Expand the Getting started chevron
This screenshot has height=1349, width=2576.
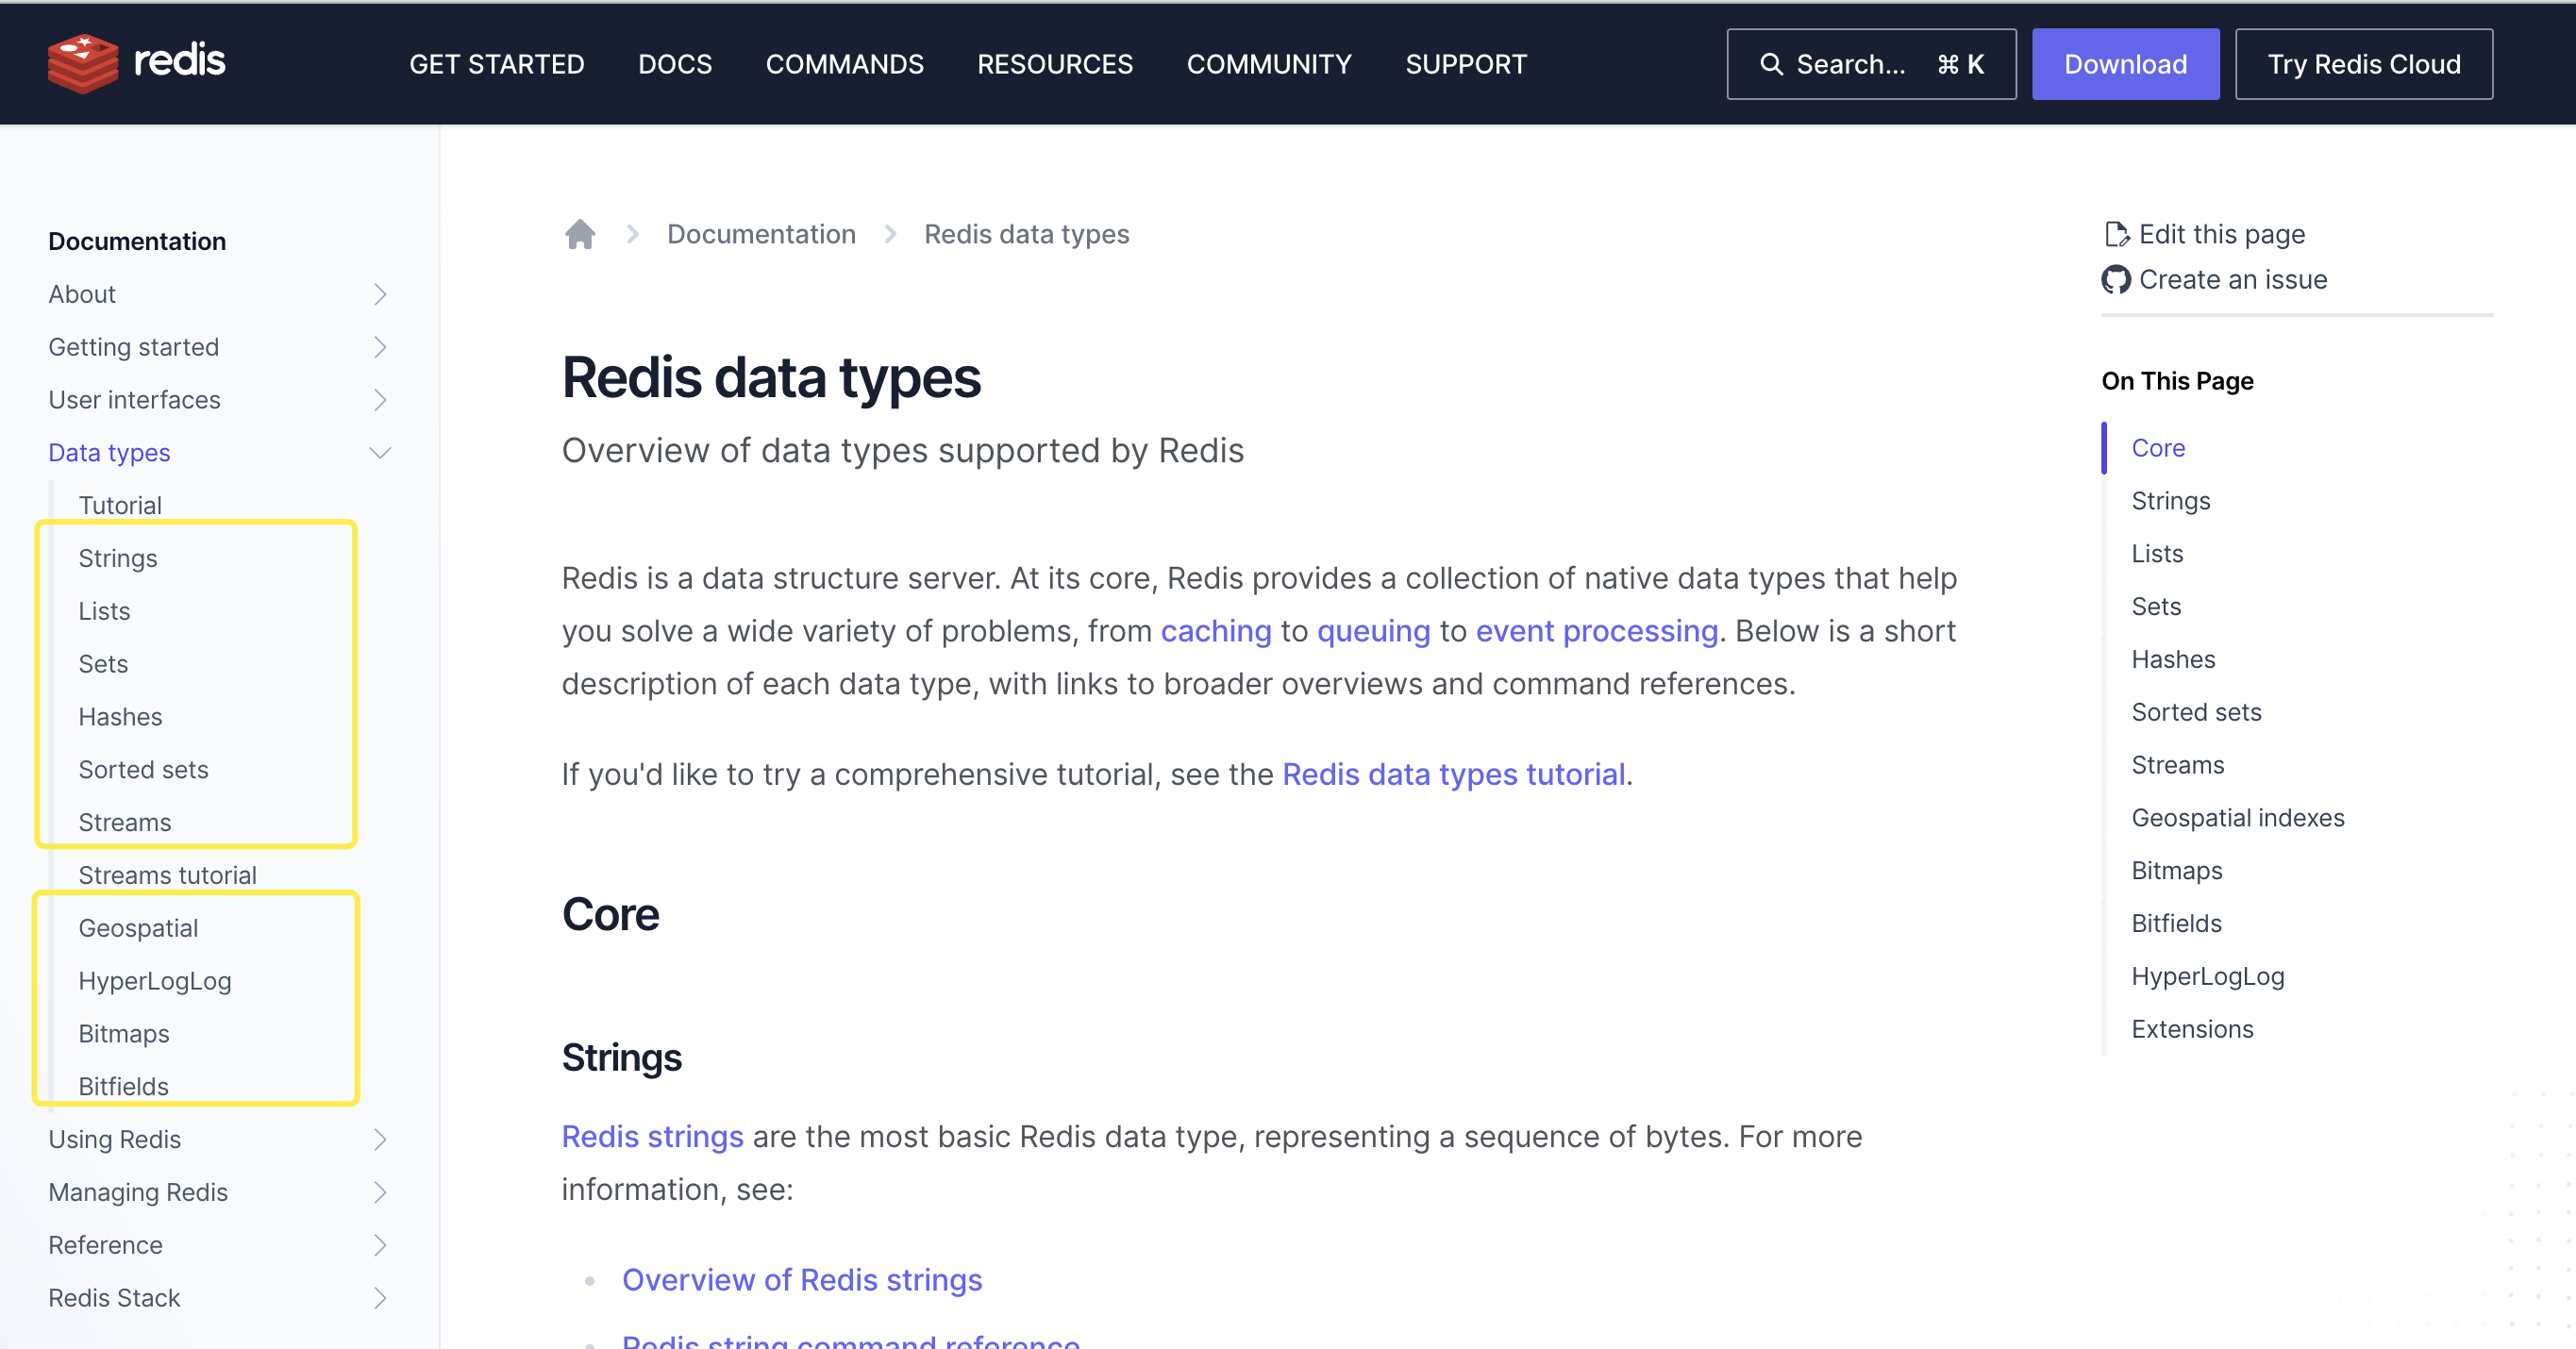point(380,347)
